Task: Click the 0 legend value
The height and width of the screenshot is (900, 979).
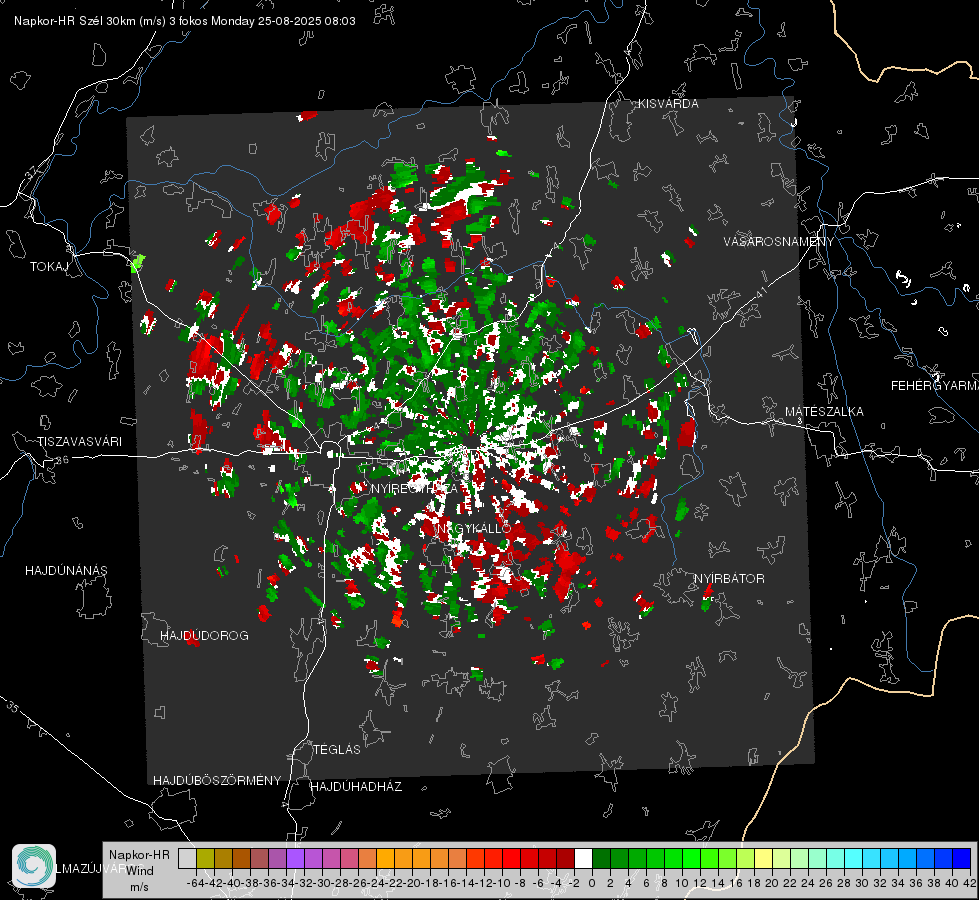Action: point(592,883)
